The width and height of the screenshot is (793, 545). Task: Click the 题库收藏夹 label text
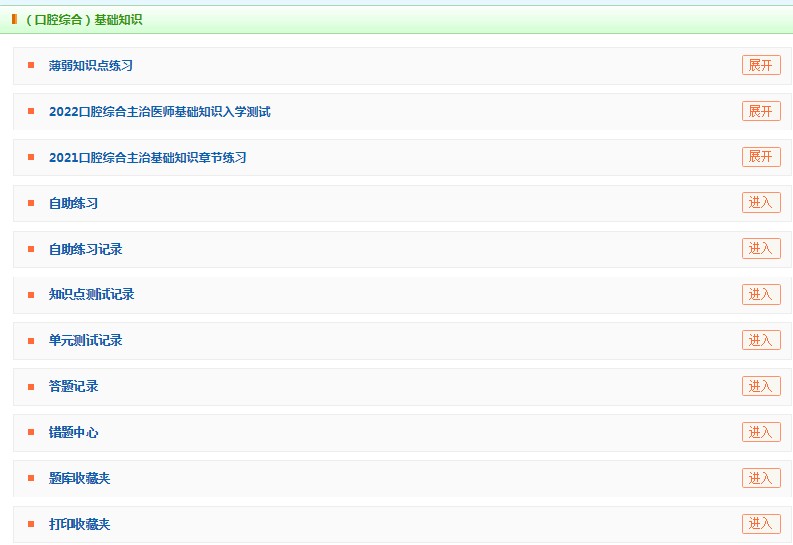coord(79,479)
